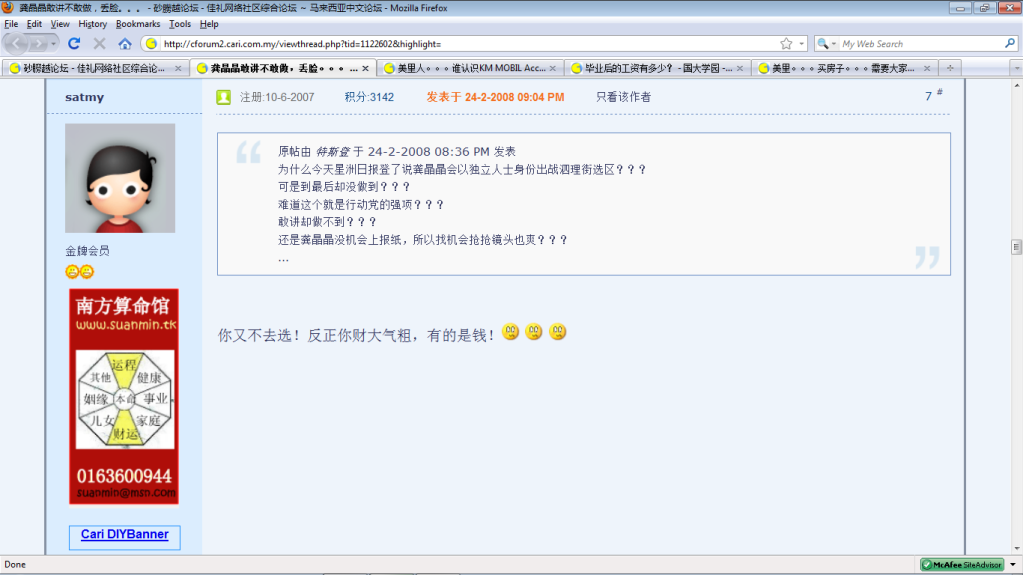Bookmark this page with the star icon
This screenshot has width=1023, height=575.
(x=786, y=44)
